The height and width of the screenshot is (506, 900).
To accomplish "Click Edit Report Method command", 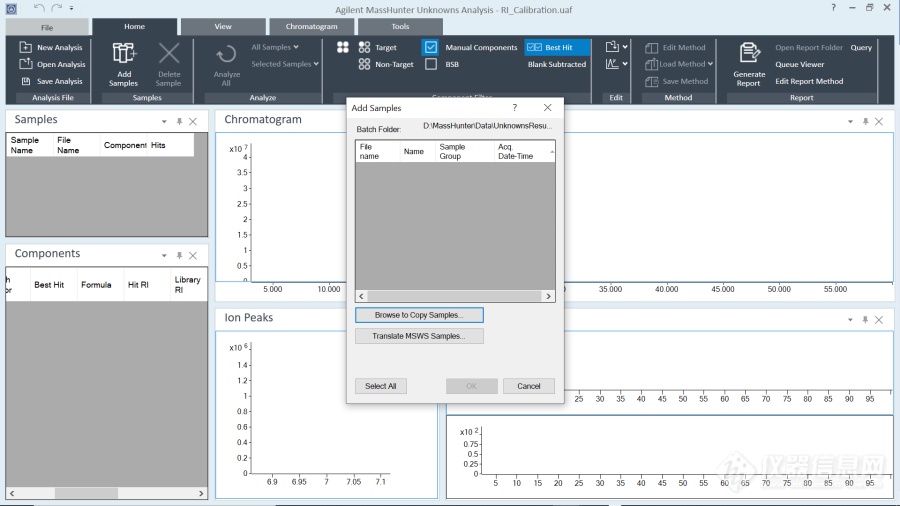I will tap(809, 81).
